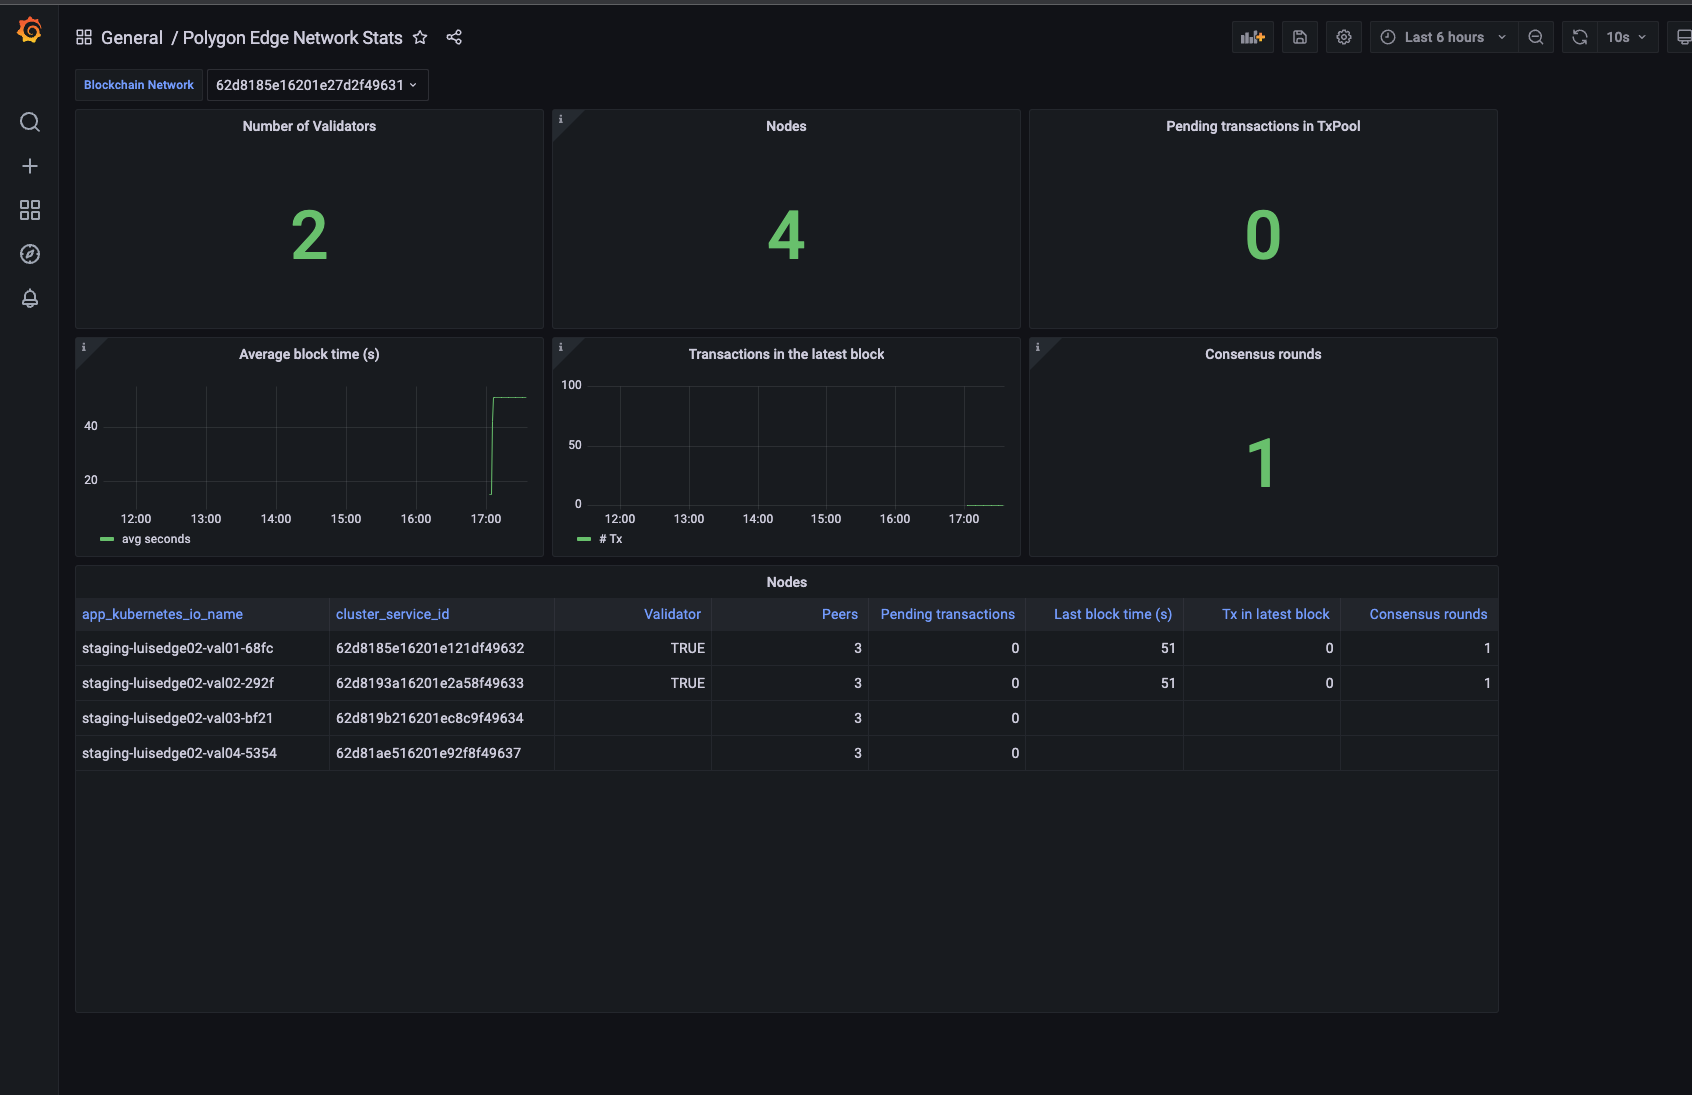
Task: Open the 10s auto-refresh interval dropdown
Action: [x=1626, y=37]
